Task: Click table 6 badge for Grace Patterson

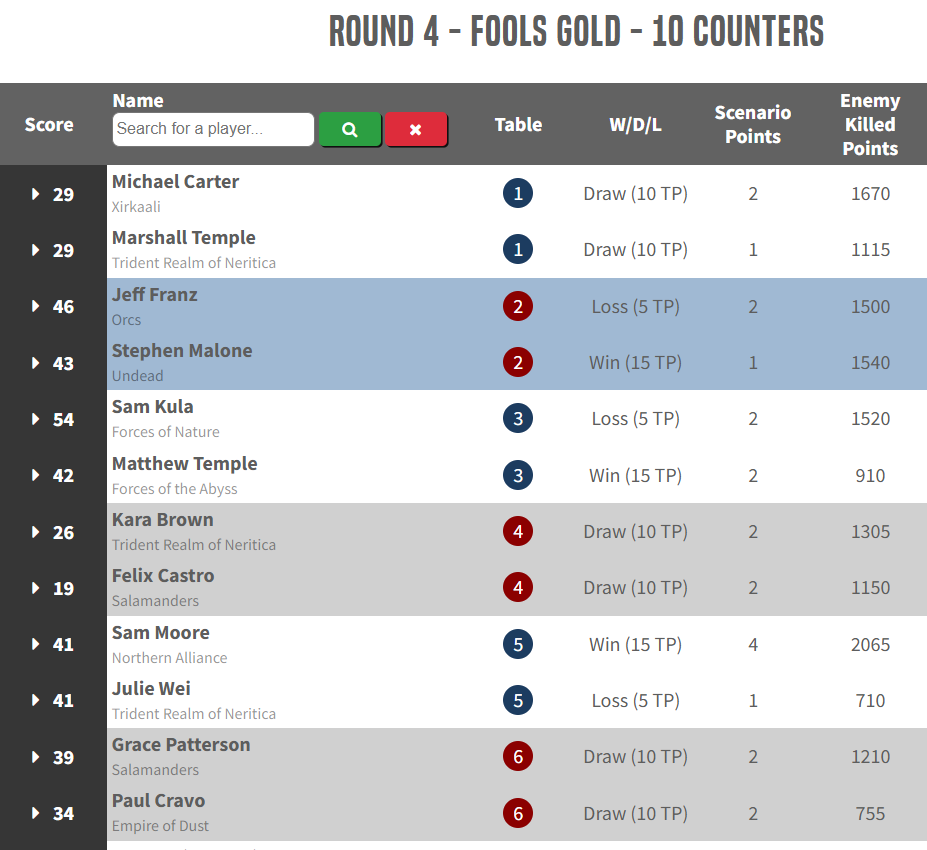Action: click(x=518, y=757)
